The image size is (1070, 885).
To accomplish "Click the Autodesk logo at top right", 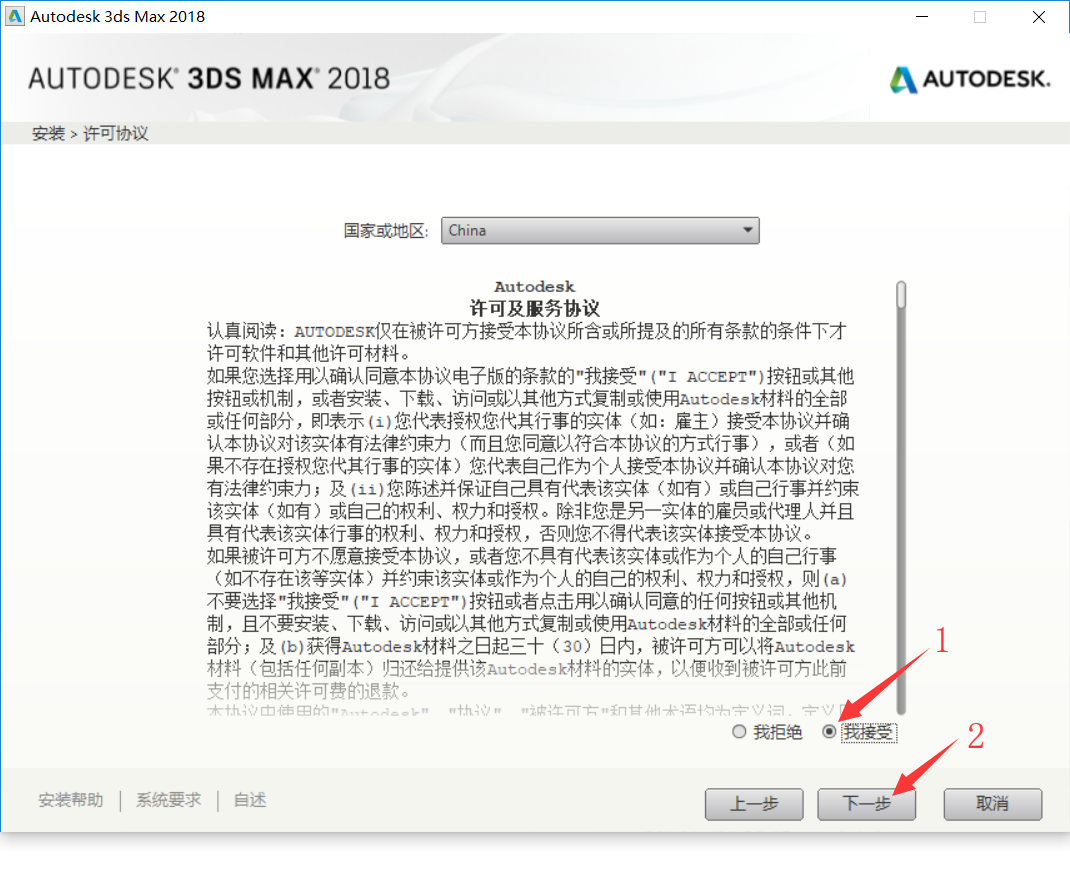I will pos(970,80).
